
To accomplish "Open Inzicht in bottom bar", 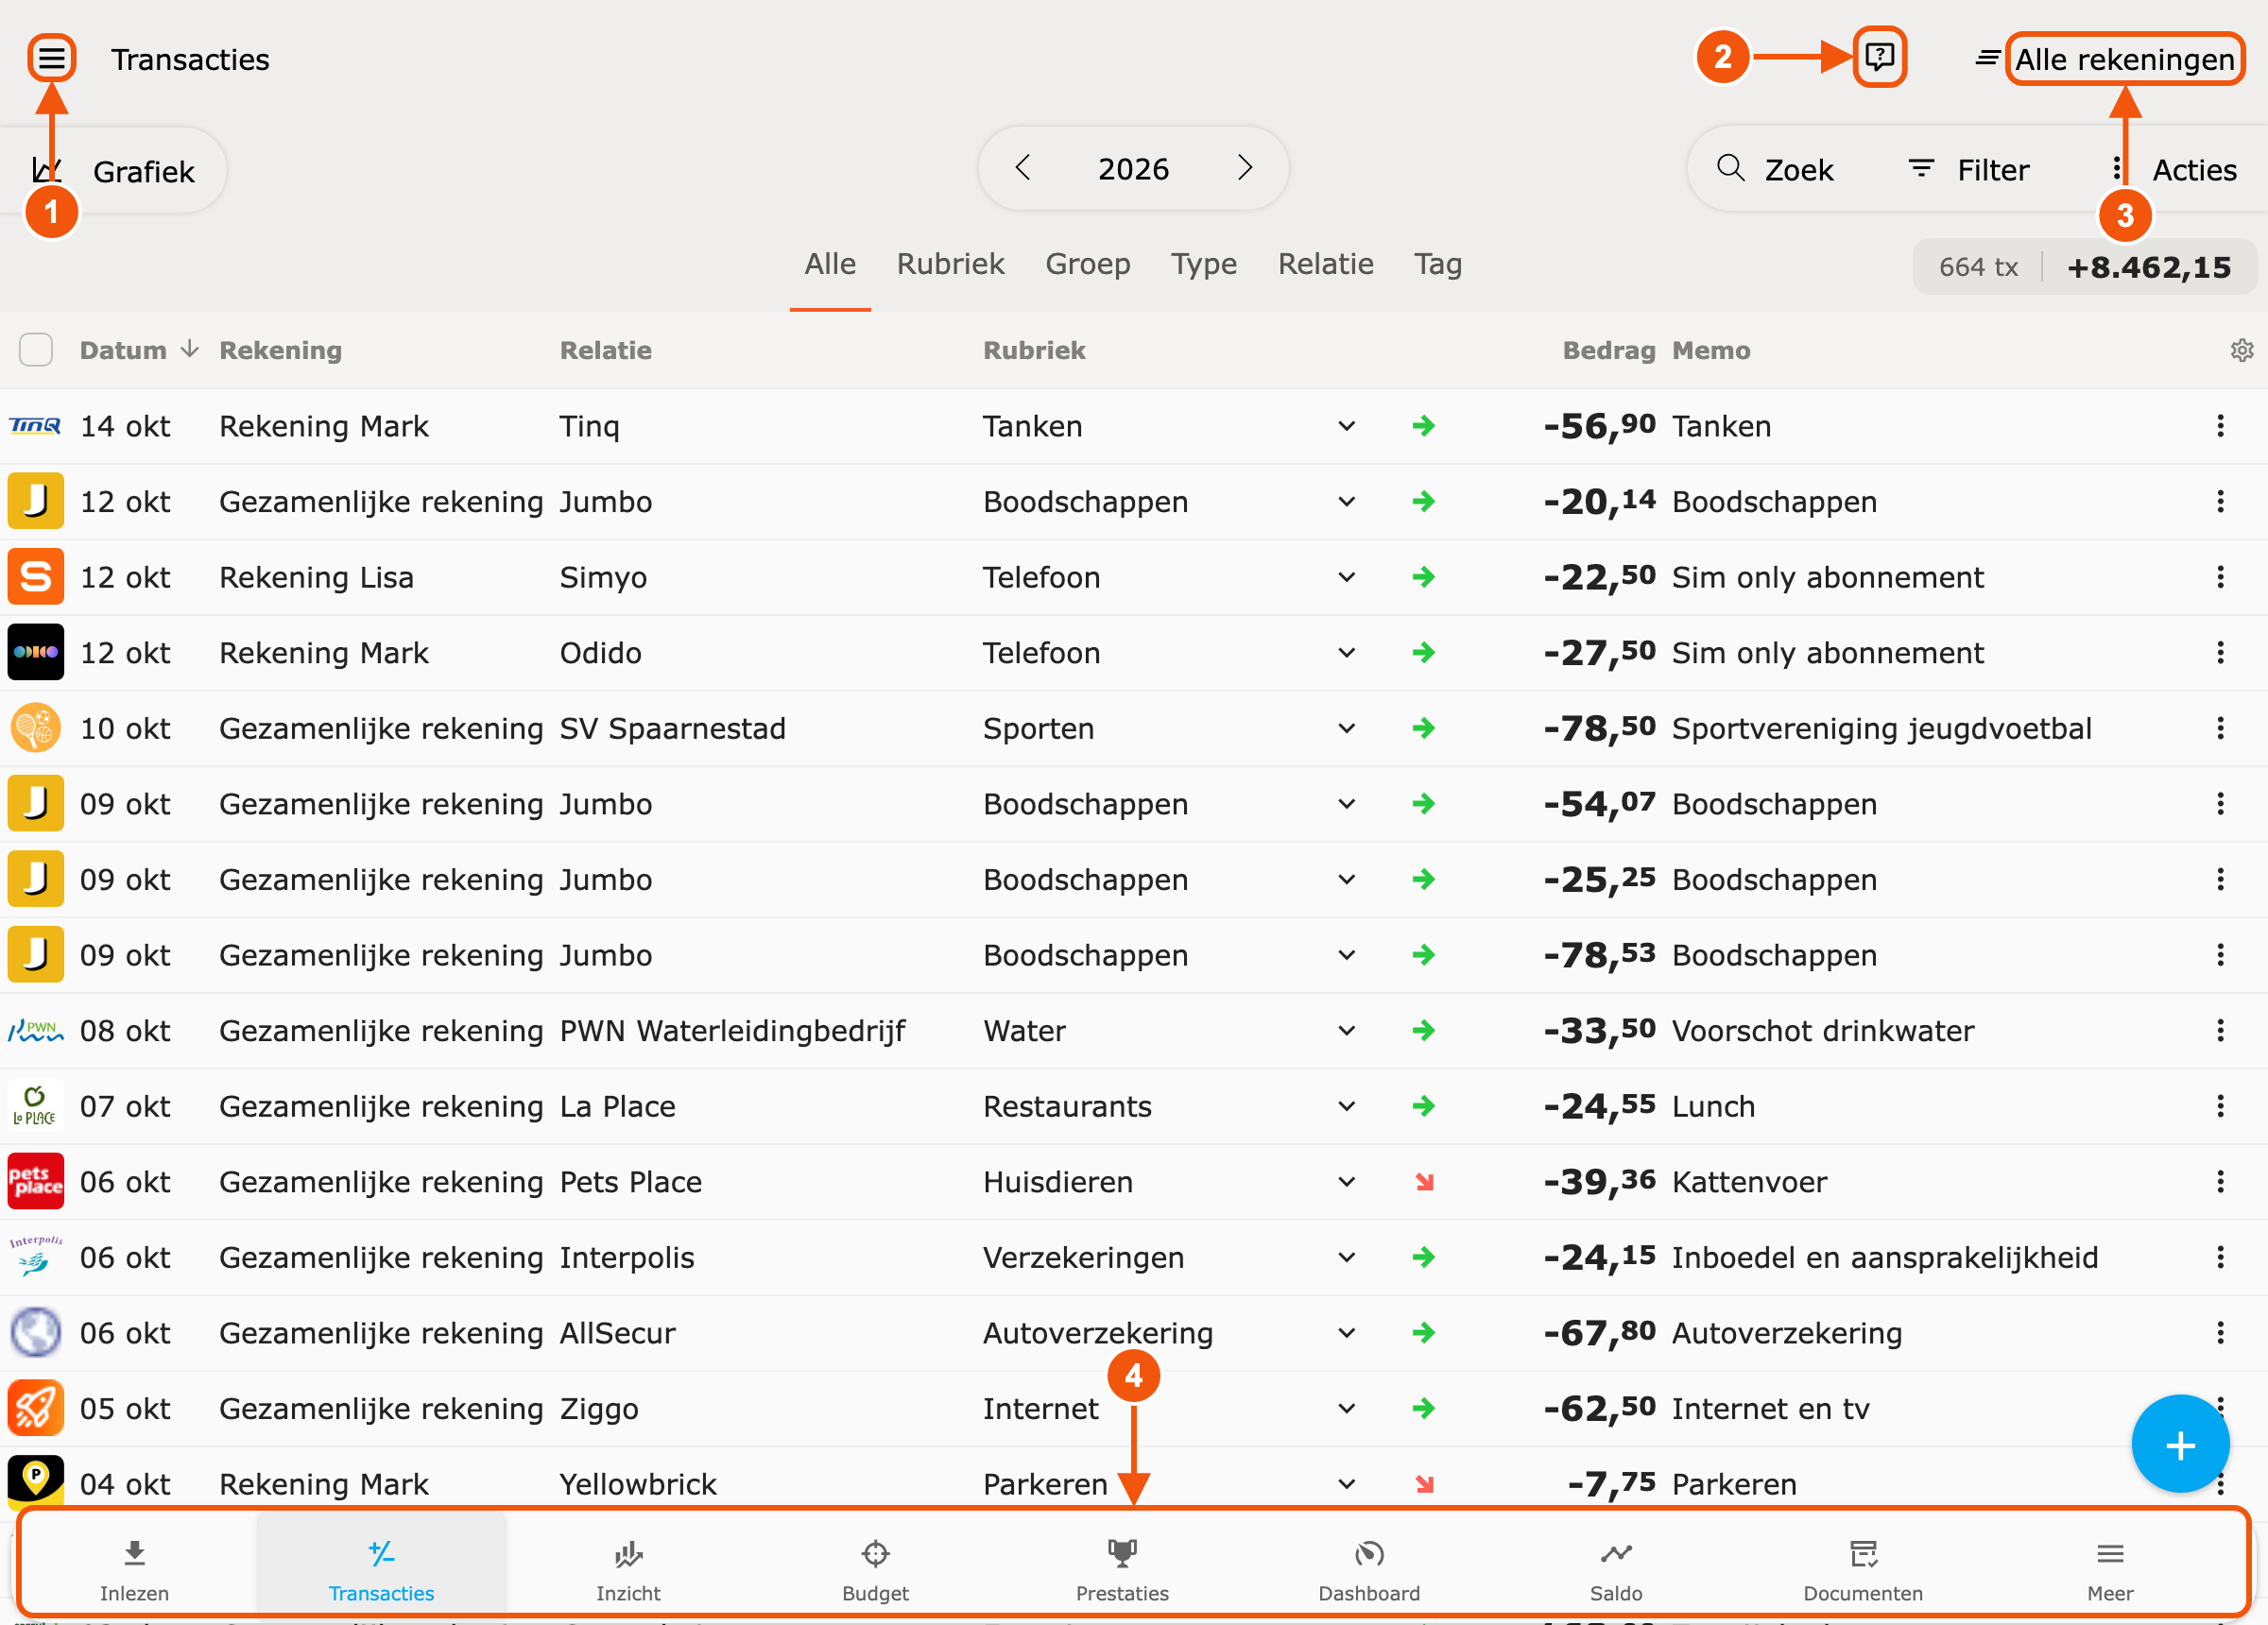I will (628, 1569).
